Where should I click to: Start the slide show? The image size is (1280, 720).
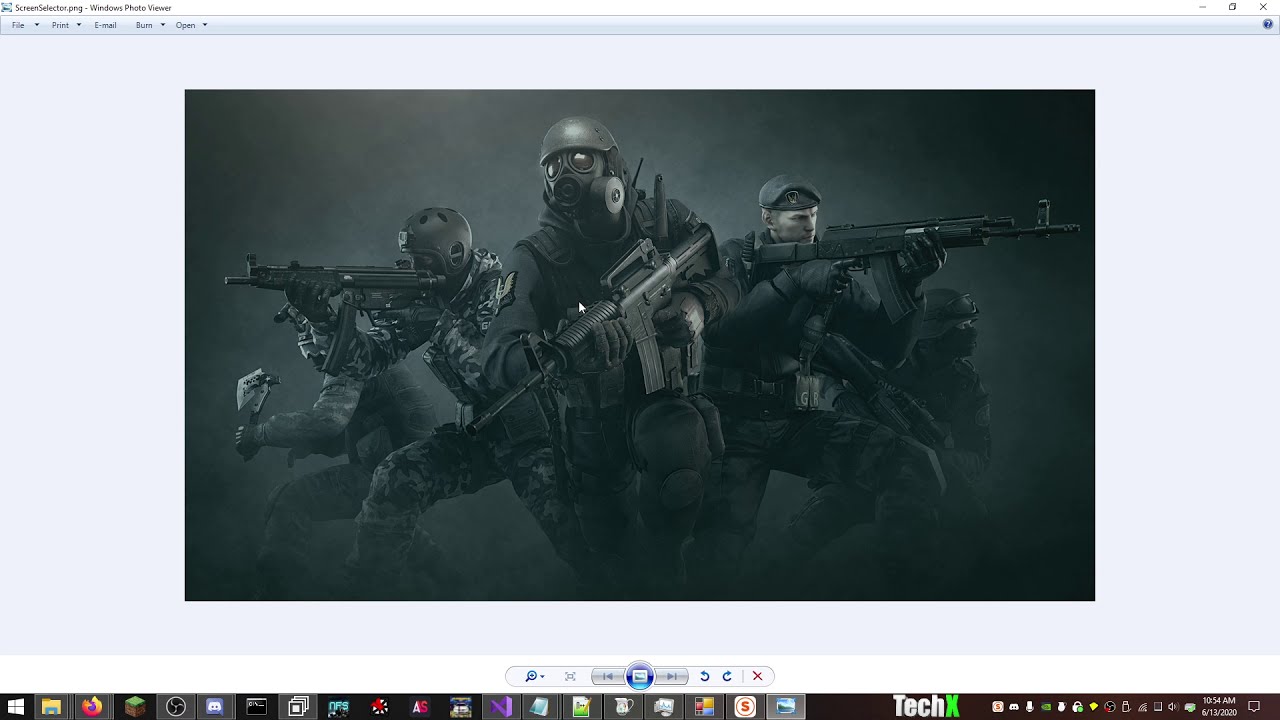coord(640,677)
